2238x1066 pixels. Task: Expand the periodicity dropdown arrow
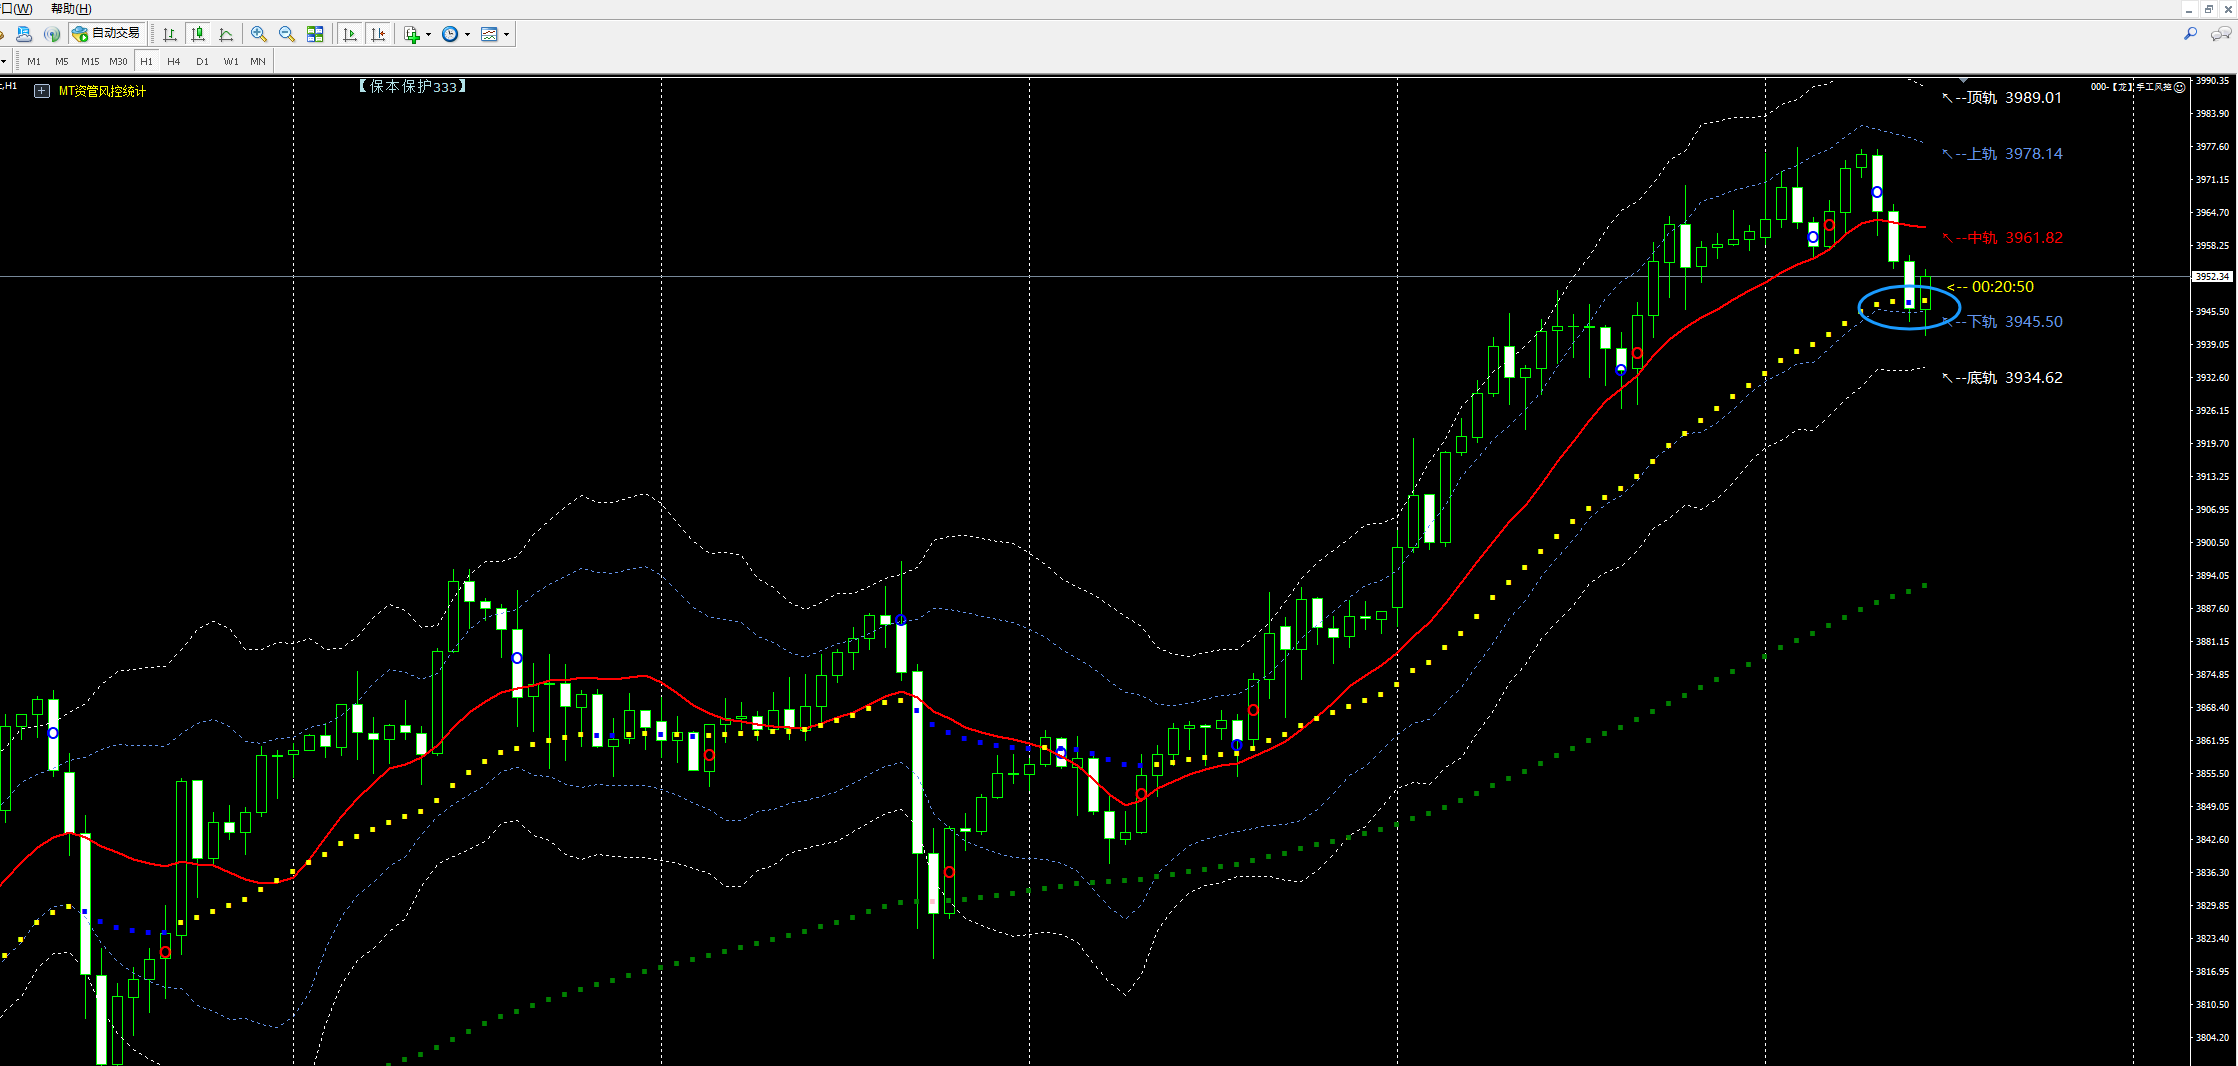467,34
